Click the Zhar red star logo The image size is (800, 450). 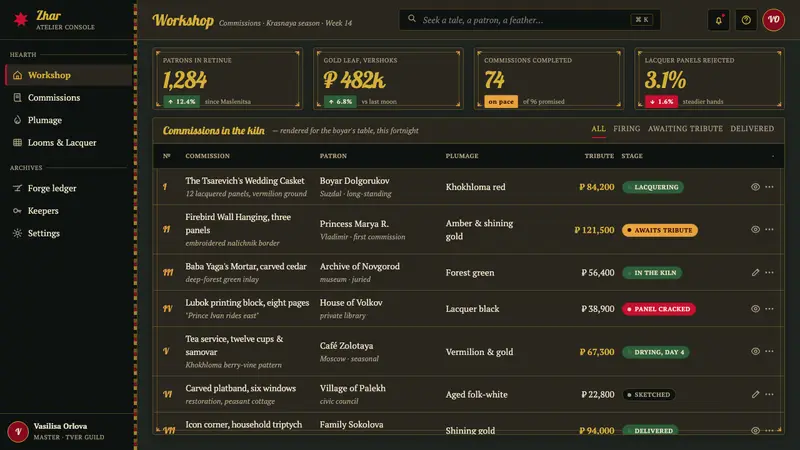point(20,19)
